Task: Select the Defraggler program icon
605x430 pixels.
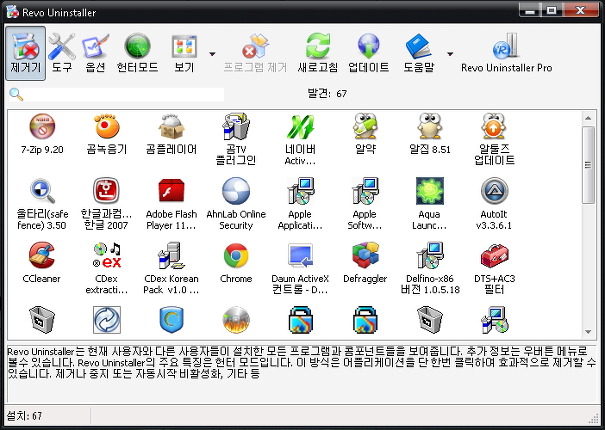Action: pyautogui.click(x=365, y=255)
